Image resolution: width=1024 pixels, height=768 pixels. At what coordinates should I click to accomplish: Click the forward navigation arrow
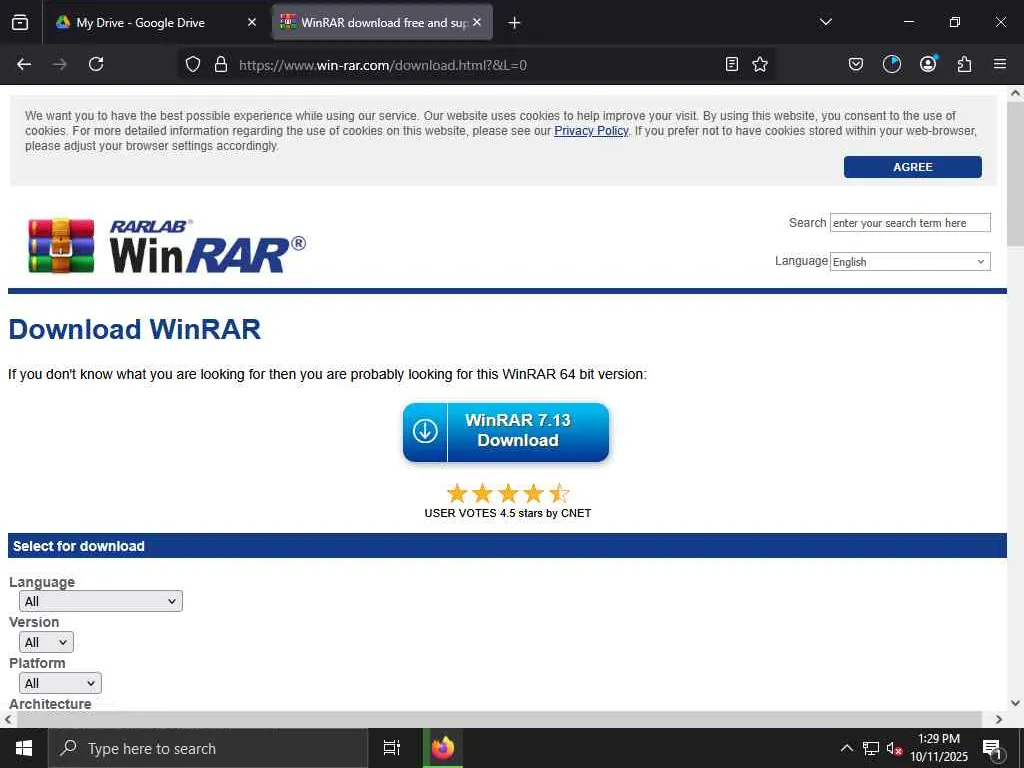click(x=60, y=64)
